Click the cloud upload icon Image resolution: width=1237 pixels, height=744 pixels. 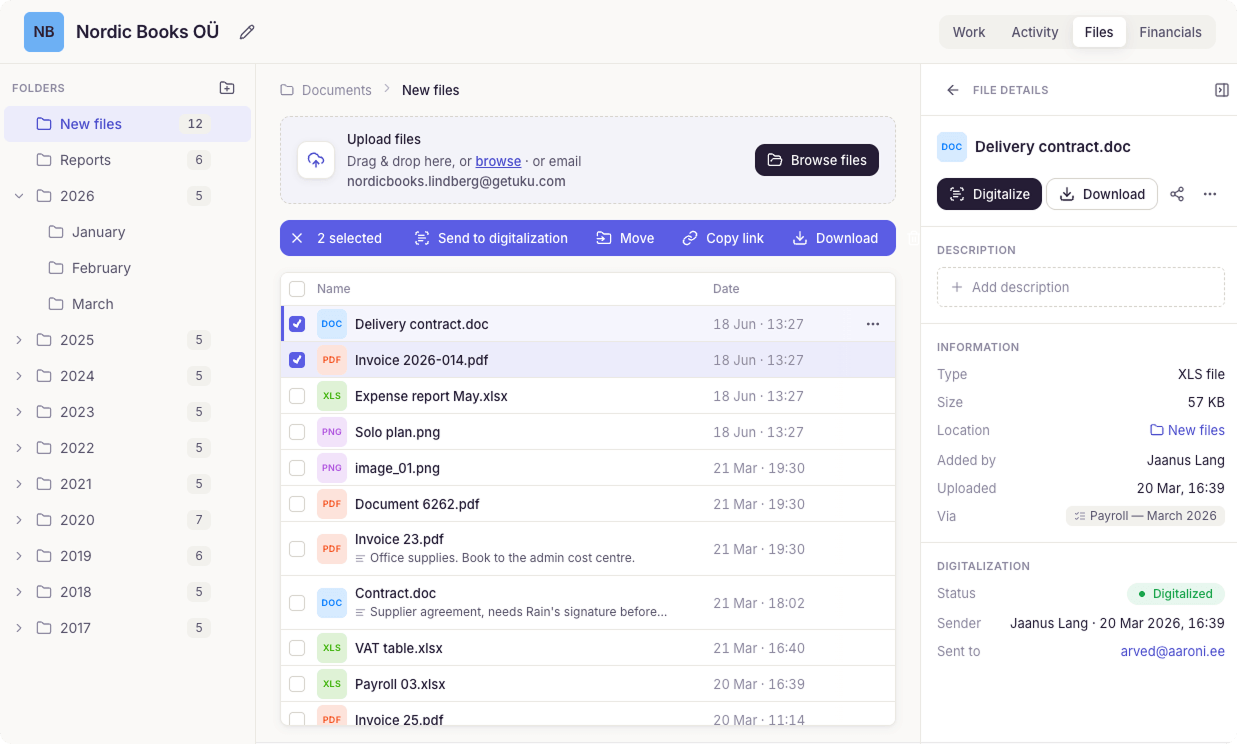click(316, 160)
